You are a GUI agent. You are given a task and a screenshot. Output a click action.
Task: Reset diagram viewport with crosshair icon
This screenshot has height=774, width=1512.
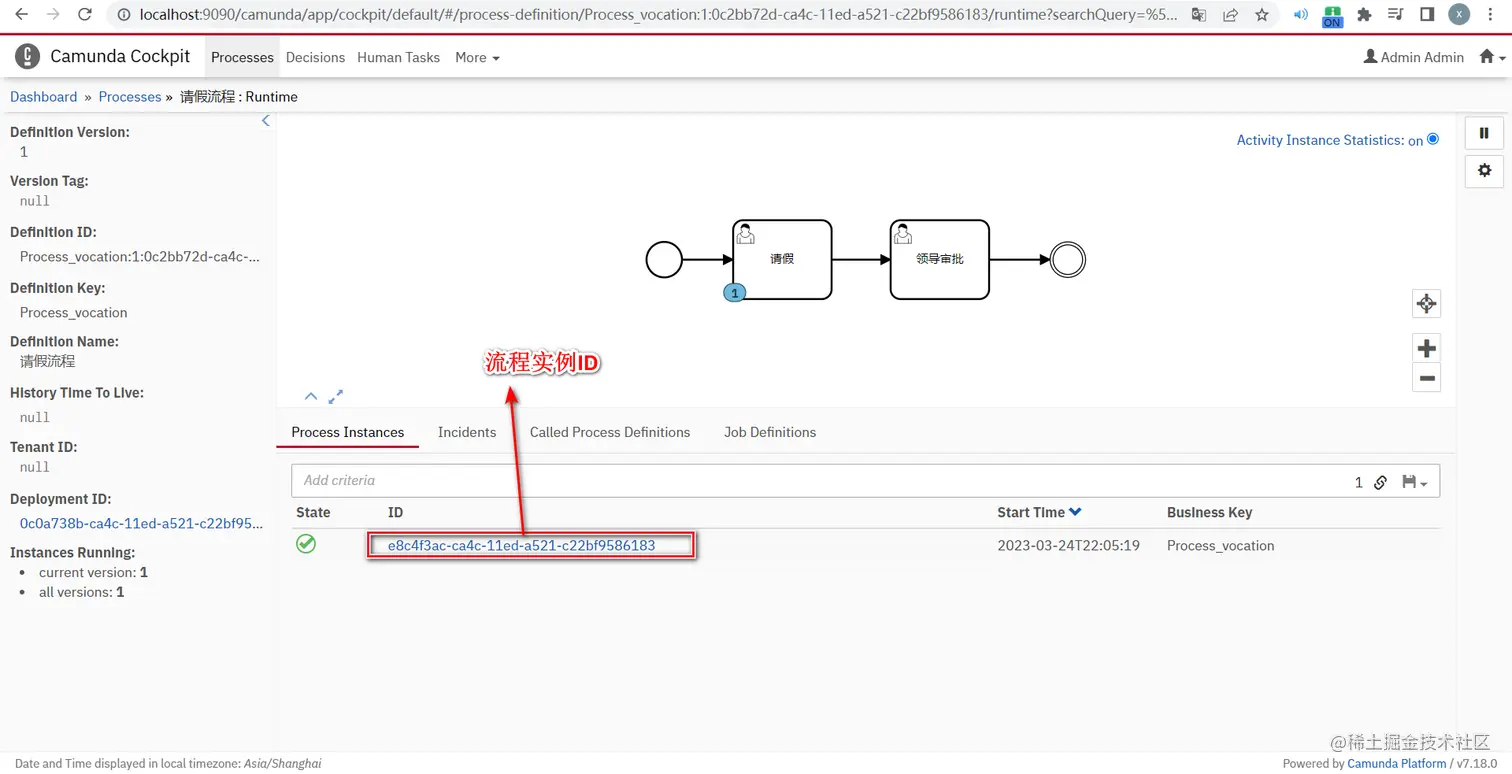[x=1426, y=303]
